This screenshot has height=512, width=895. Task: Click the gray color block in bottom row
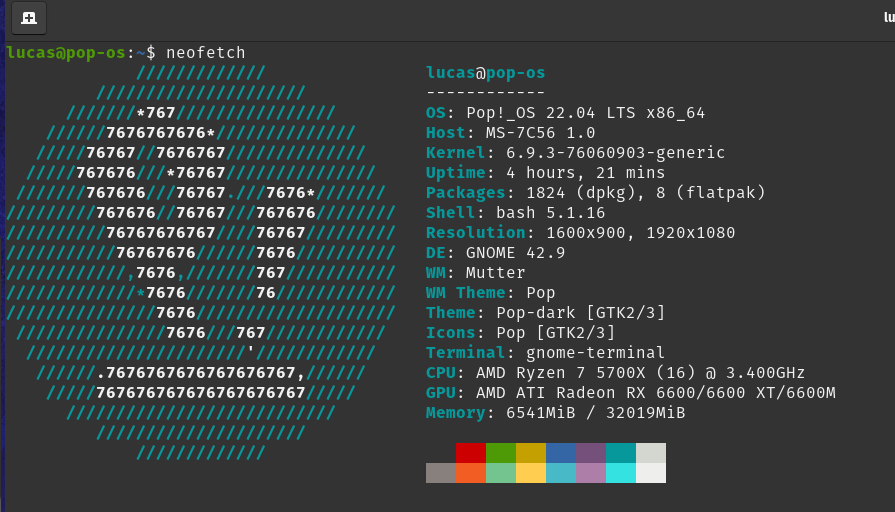[441, 473]
